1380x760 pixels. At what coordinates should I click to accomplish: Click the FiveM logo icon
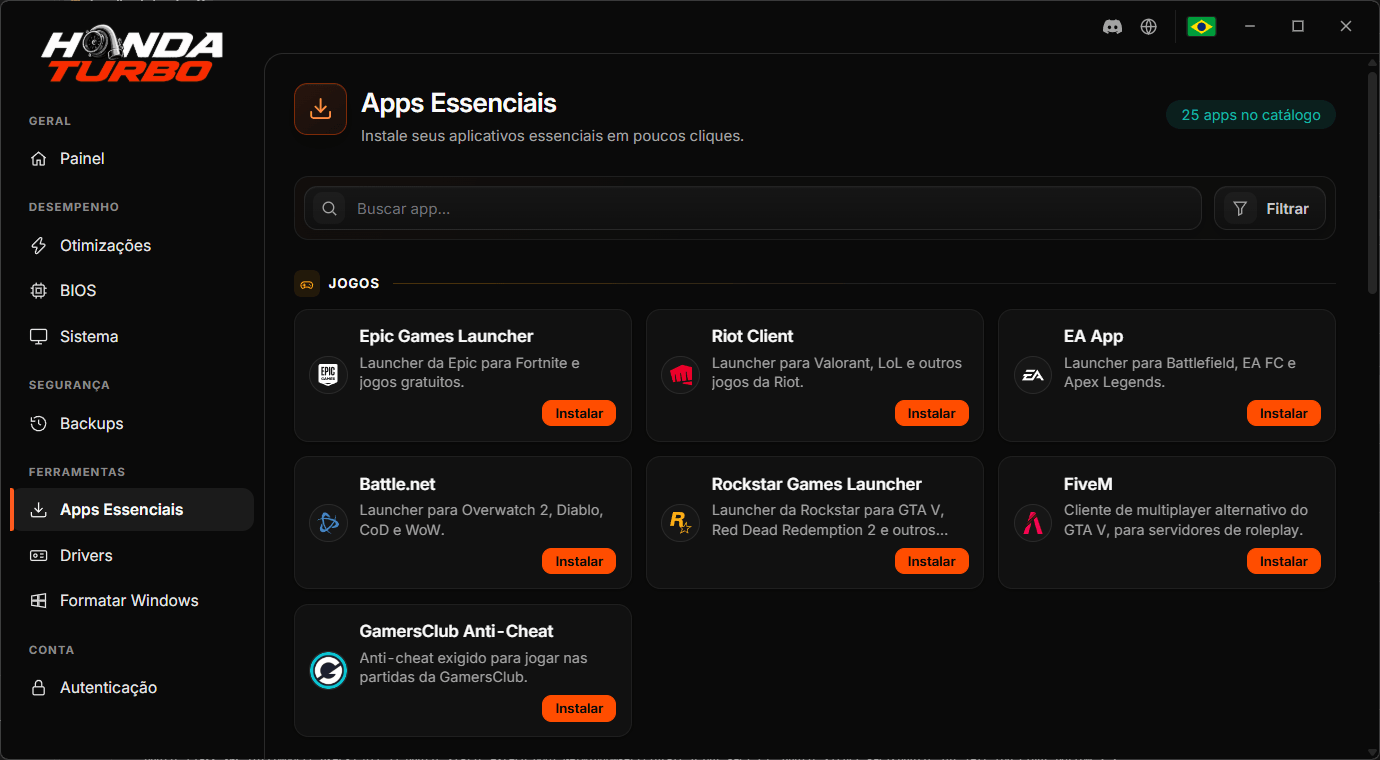click(x=1033, y=523)
